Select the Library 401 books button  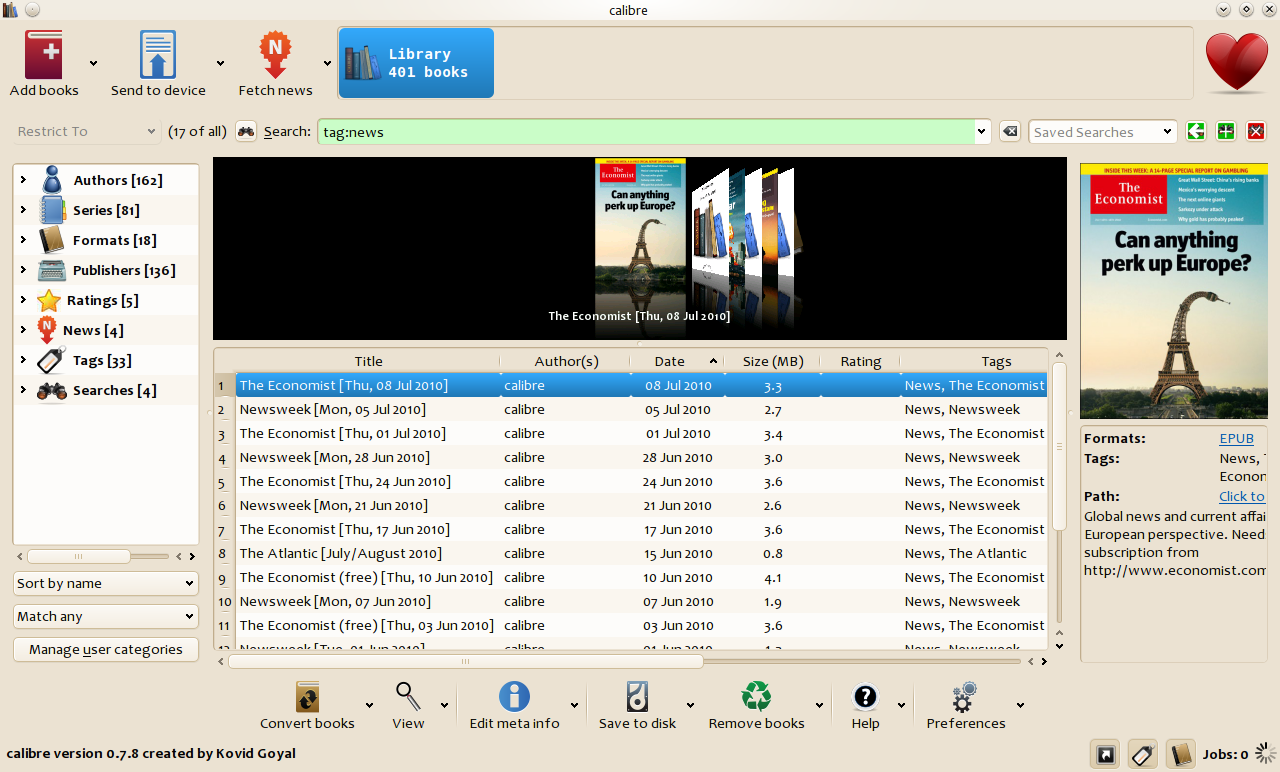point(416,63)
